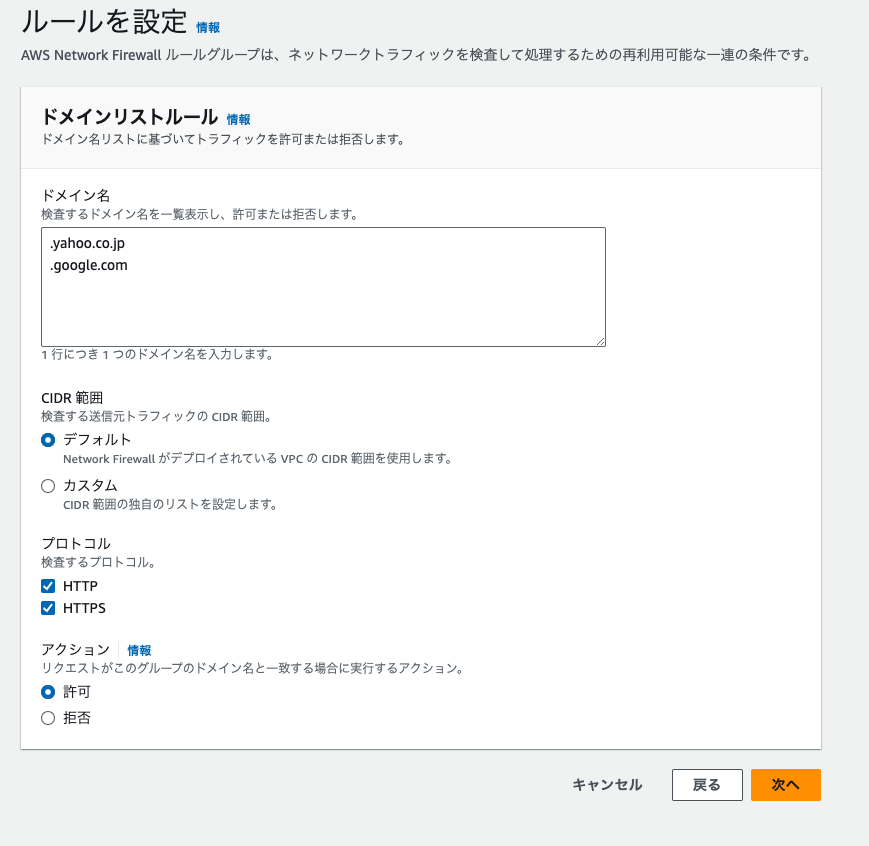Click the resize handle of the domain textarea
This screenshot has height=846, width=869.
600,341
